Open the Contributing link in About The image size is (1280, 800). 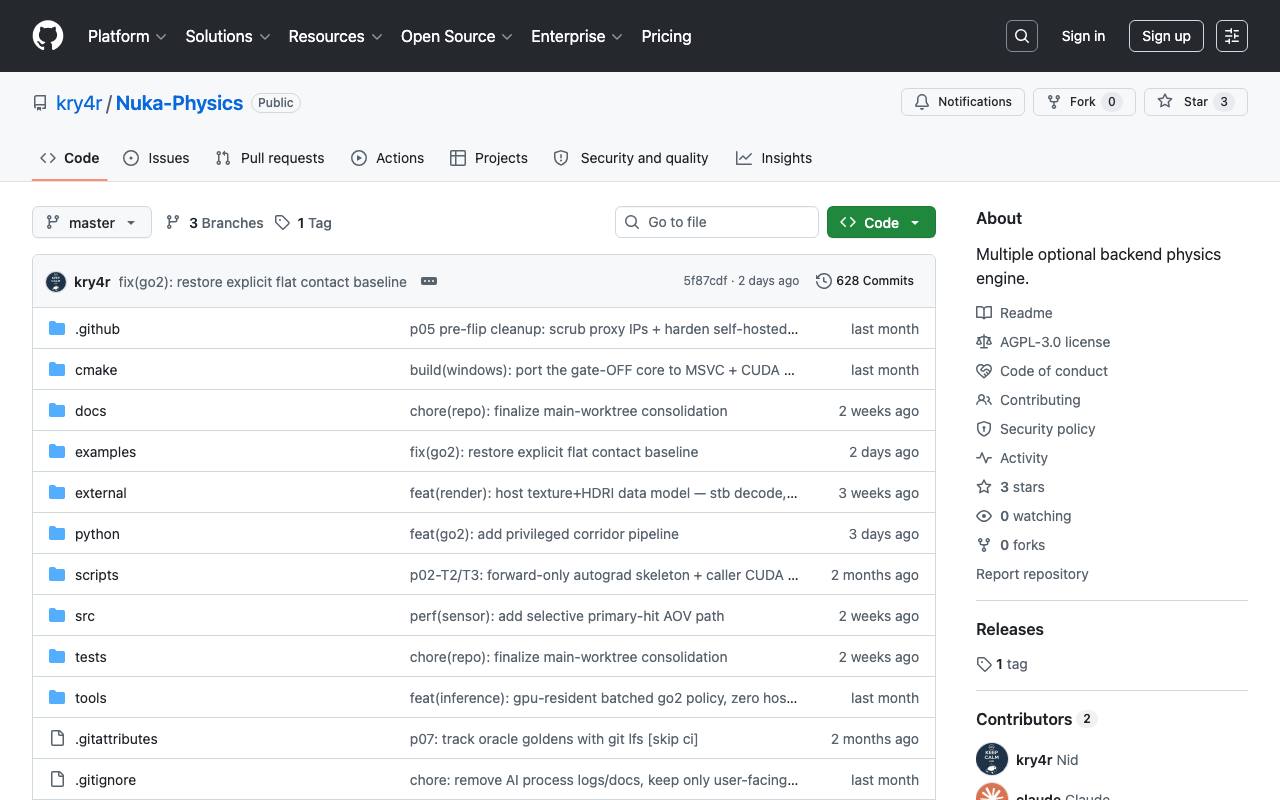click(1040, 400)
